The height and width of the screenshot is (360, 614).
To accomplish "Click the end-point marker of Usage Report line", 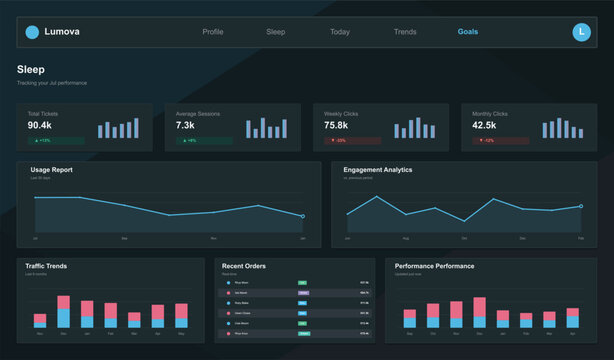I will [x=303, y=216].
